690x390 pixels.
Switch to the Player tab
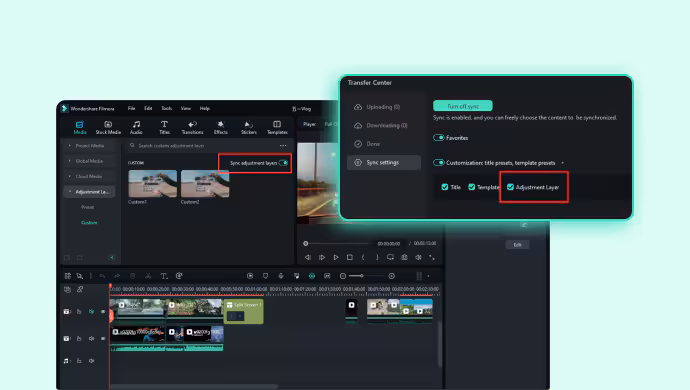(309, 124)
